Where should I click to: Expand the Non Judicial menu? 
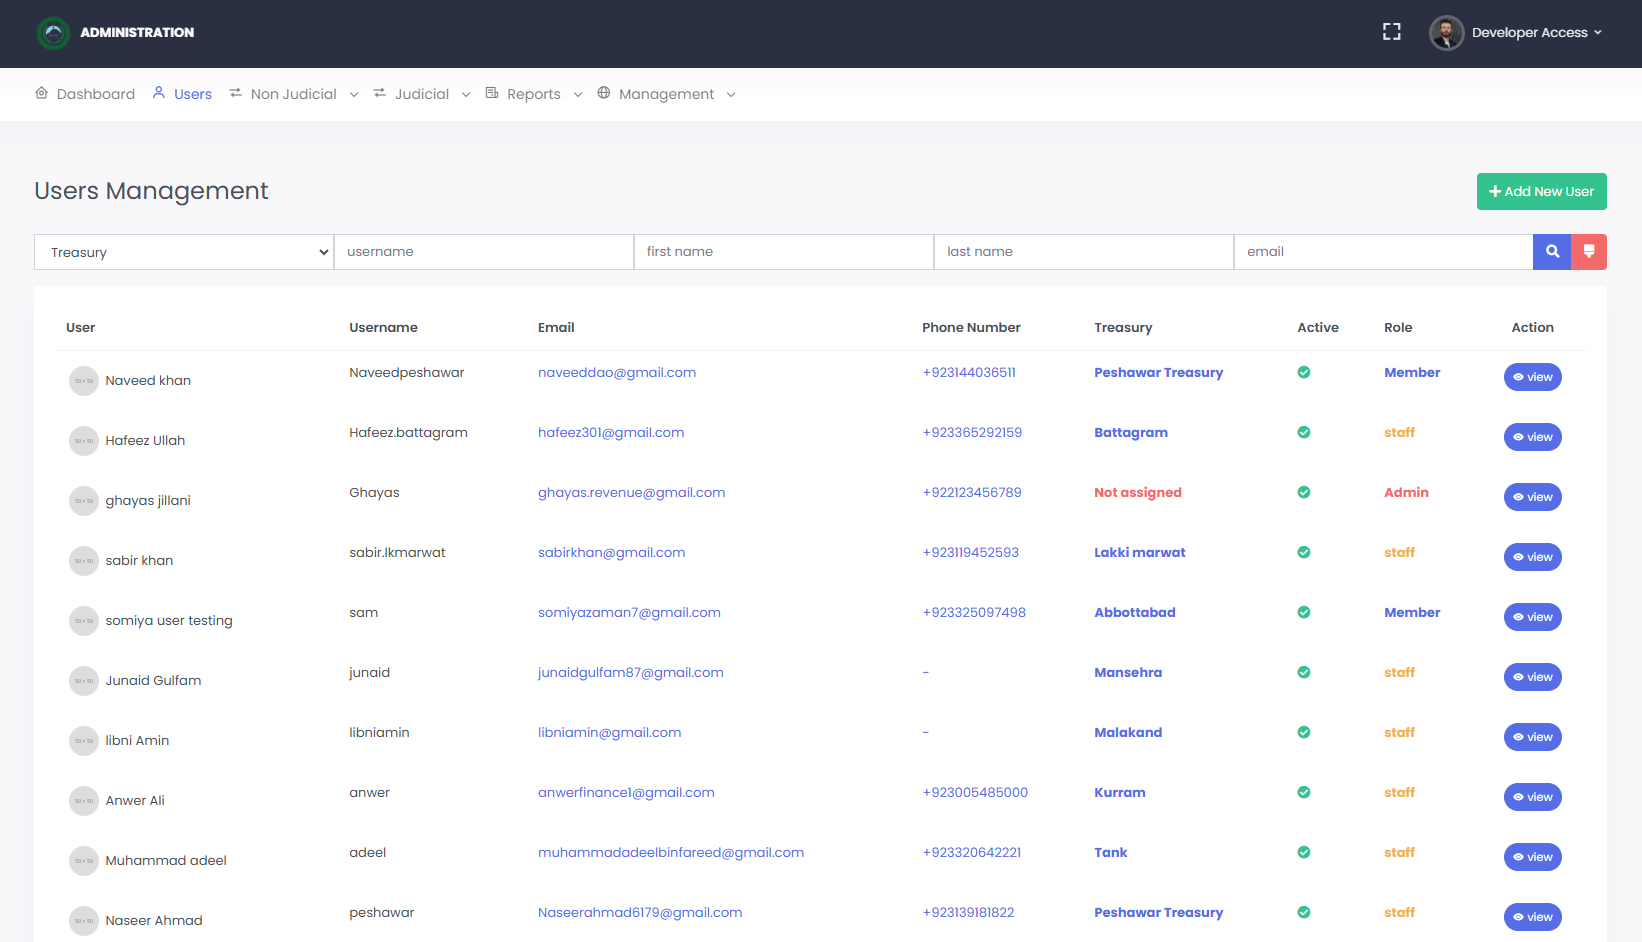(294, 94)
